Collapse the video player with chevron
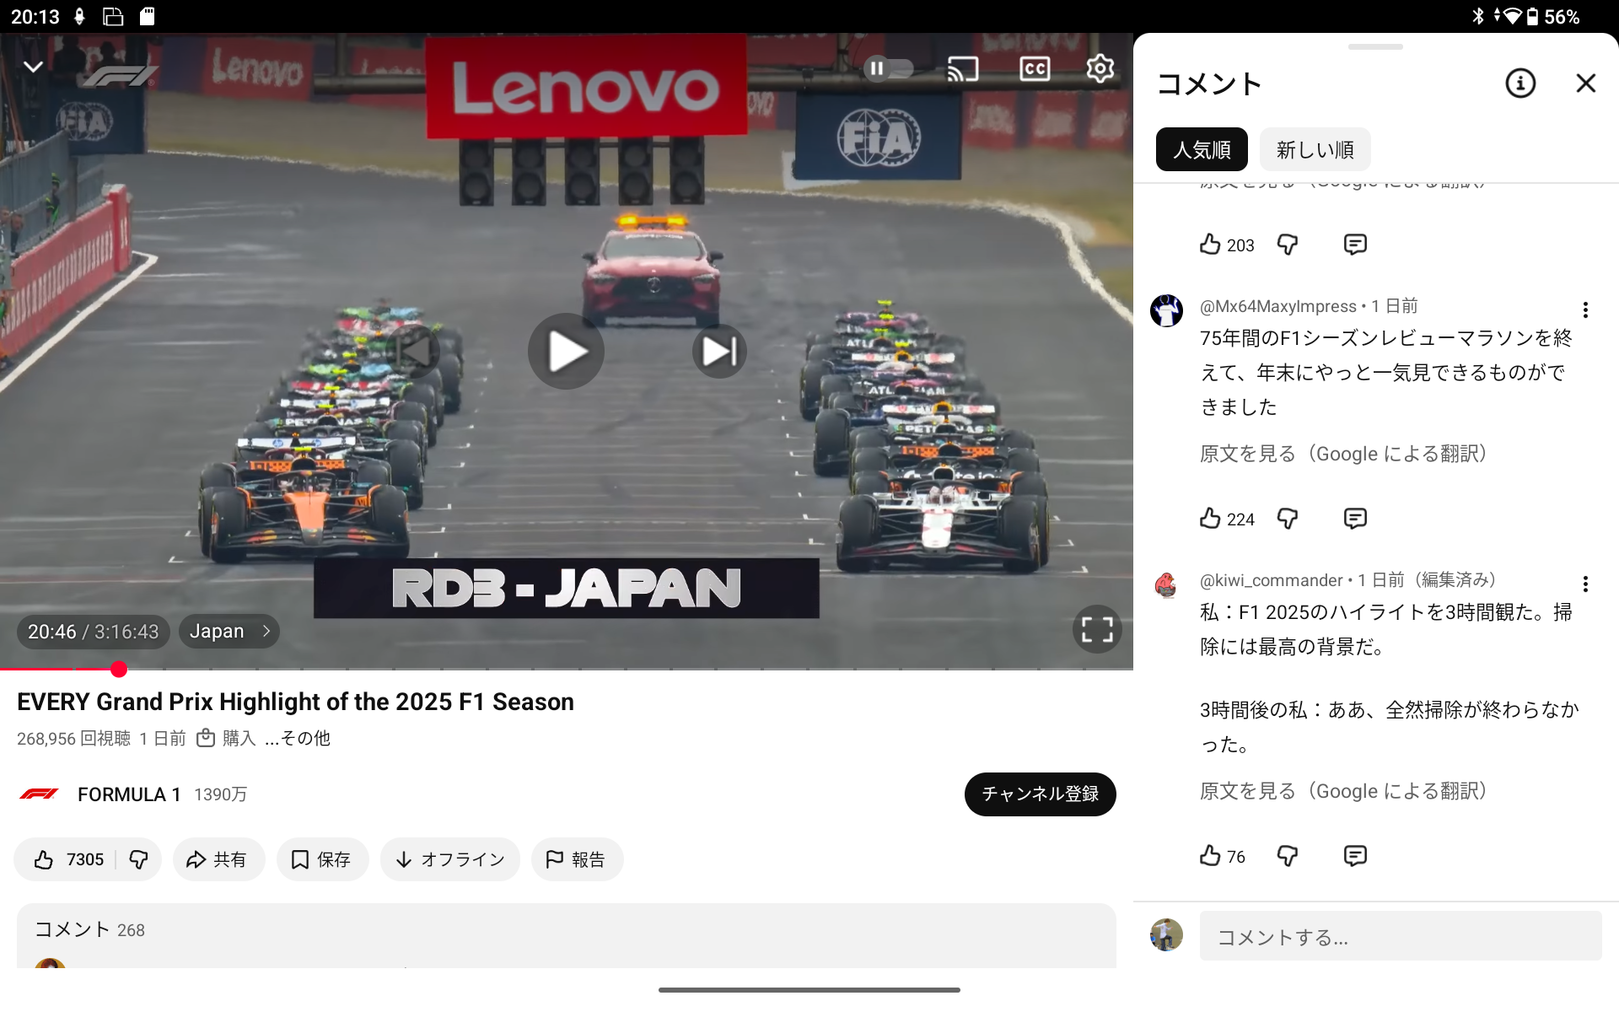 pyautogui.click(x=33, y=67)
